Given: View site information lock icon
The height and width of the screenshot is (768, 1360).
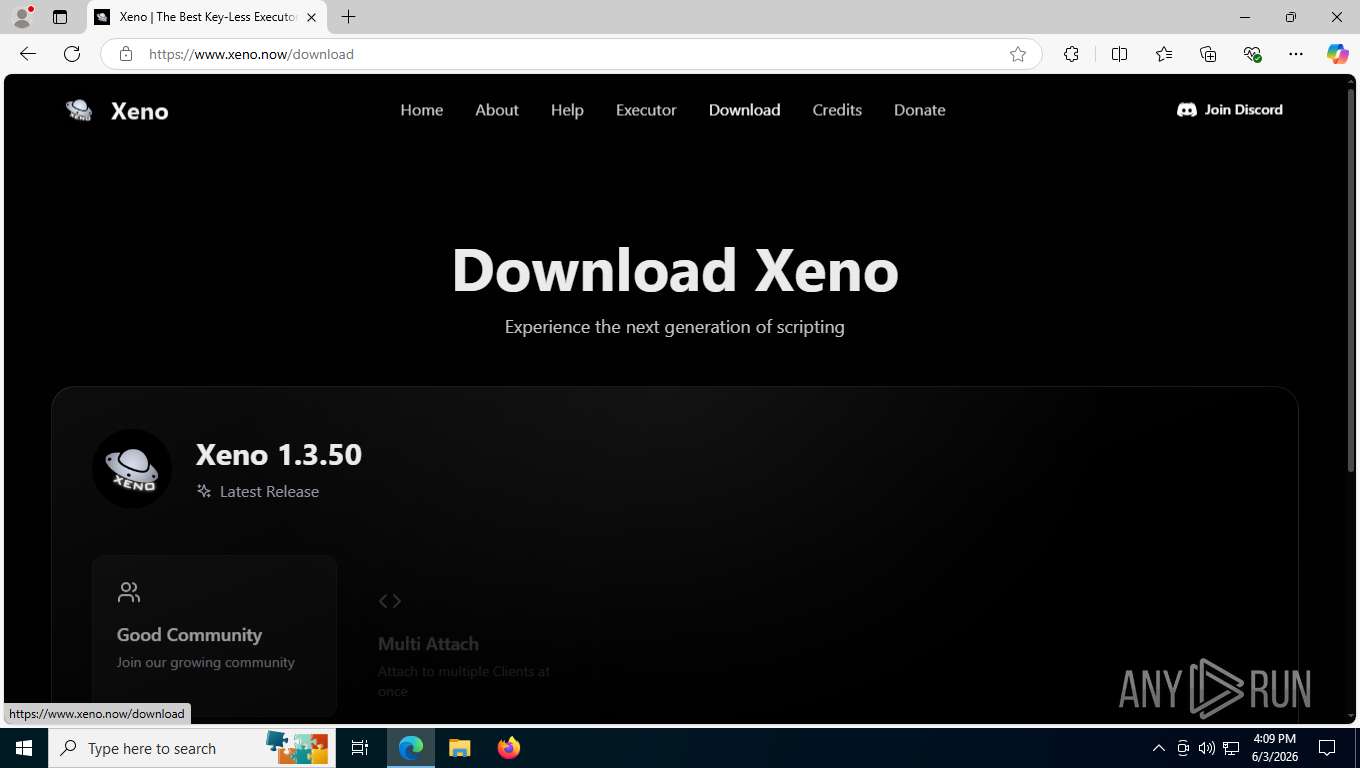Looking at the screenshot, I should tap(126, 54).
